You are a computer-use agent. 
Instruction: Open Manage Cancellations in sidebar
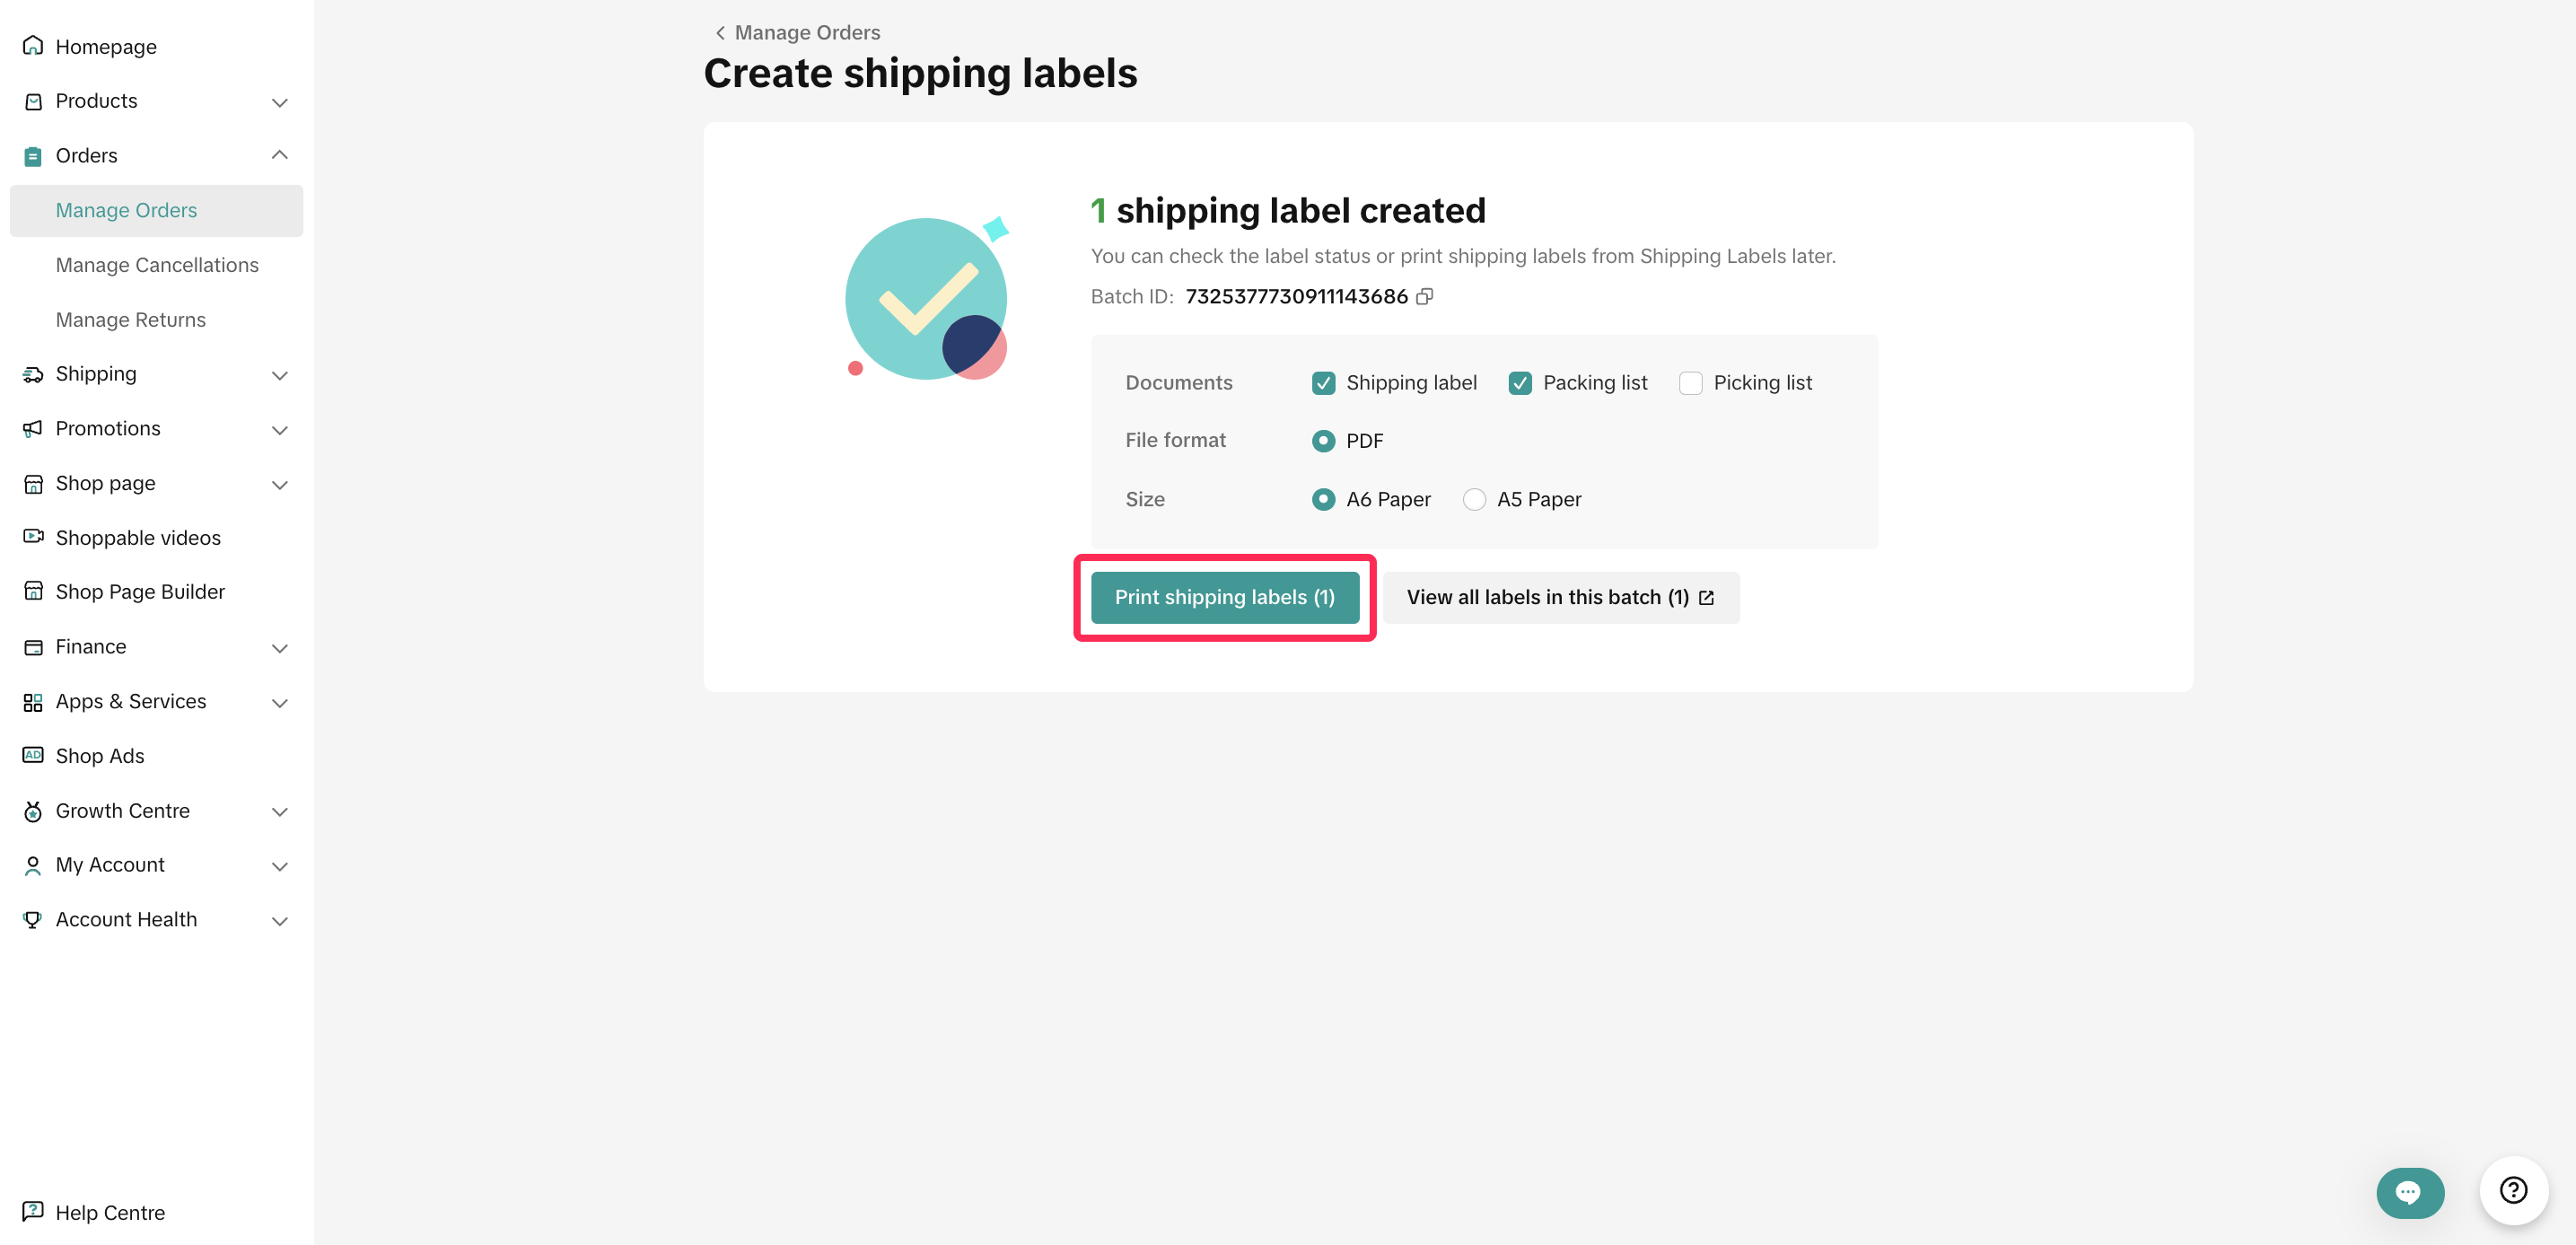[157, 265]
